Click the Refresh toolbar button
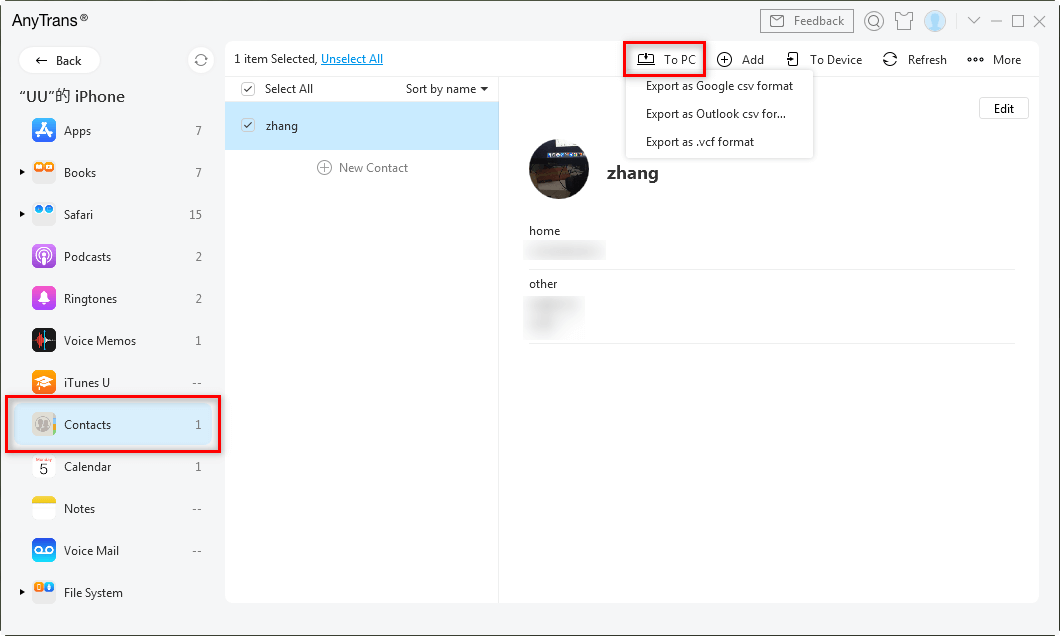This screenshot has height=636, width=1060. tap(915, 59)
